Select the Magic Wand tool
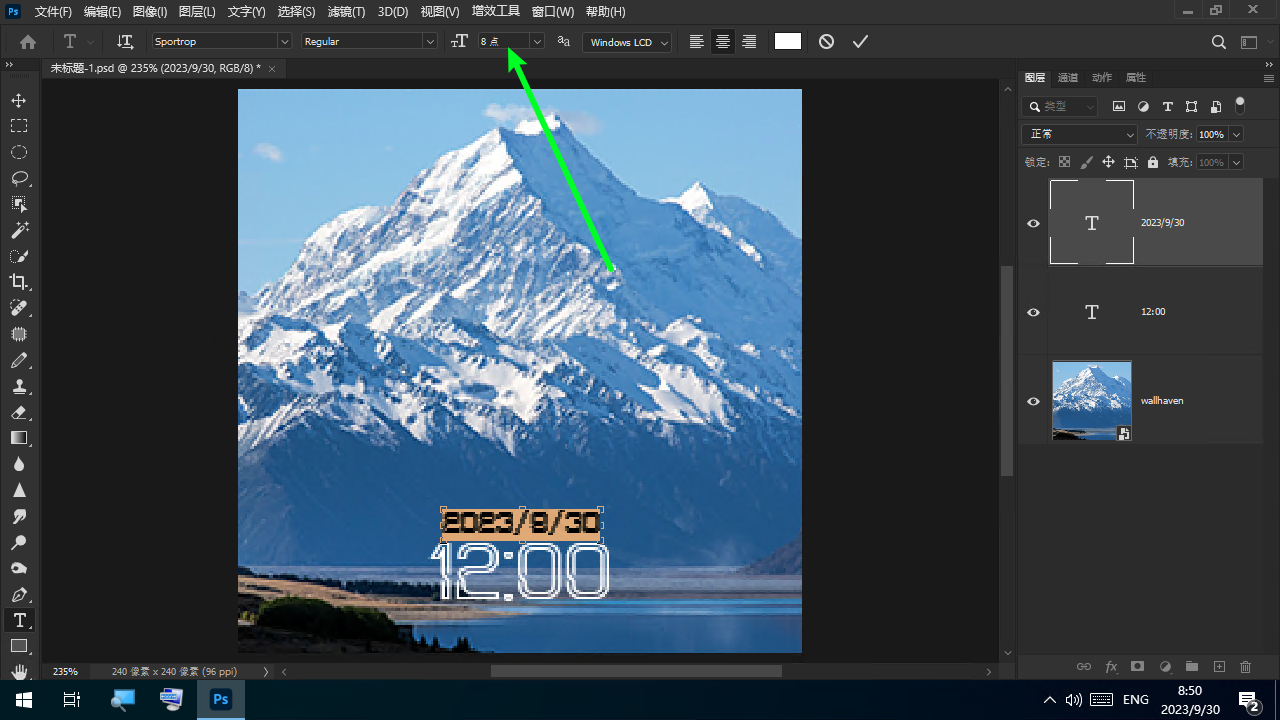 pos(19,230)
